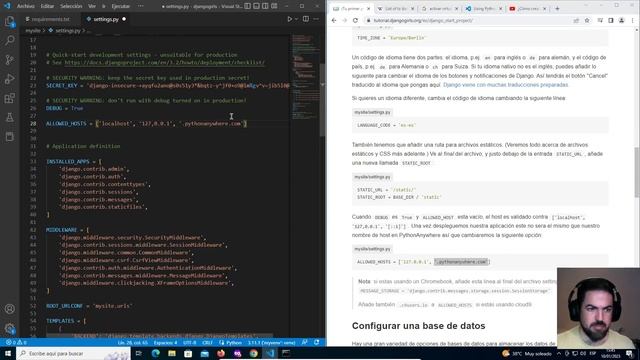Open 'Django viene con muchas traducciones preparadas' link
This screenshot has height=360, width=640.
click(505, 85)
